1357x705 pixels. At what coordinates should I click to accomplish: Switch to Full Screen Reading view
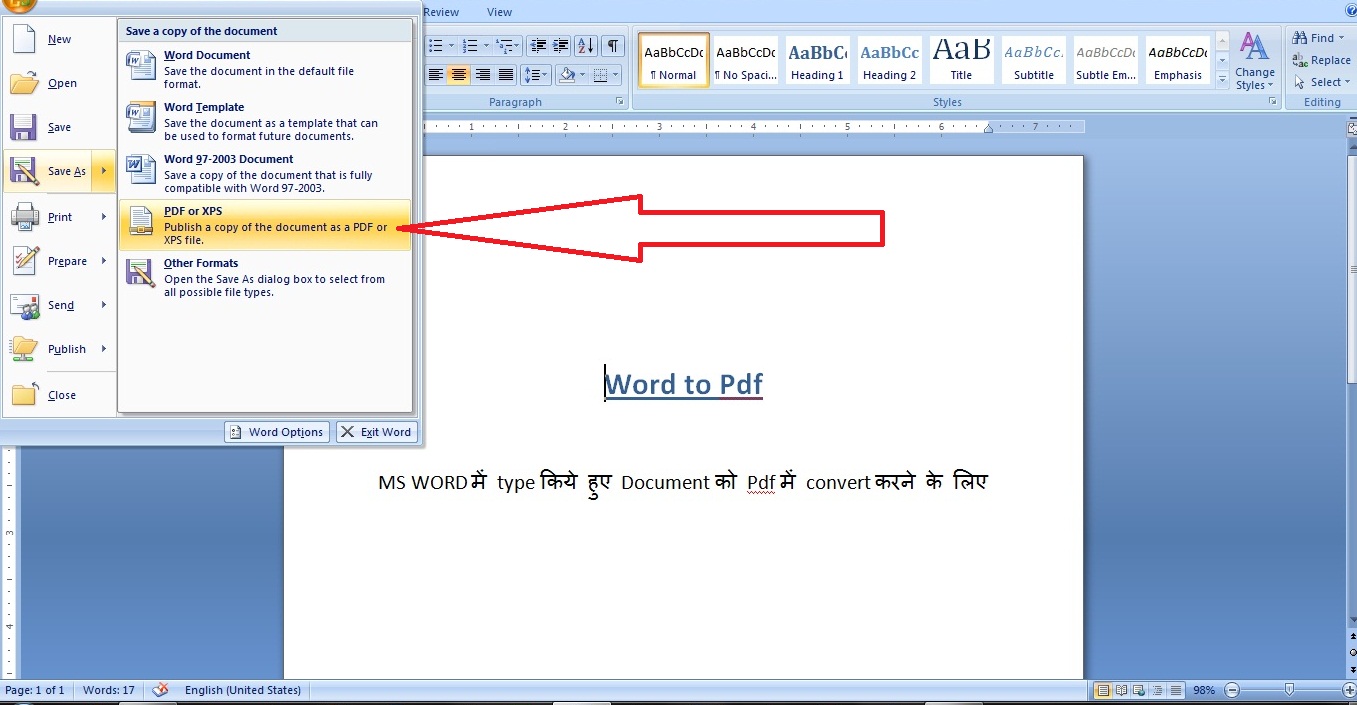1121,690
